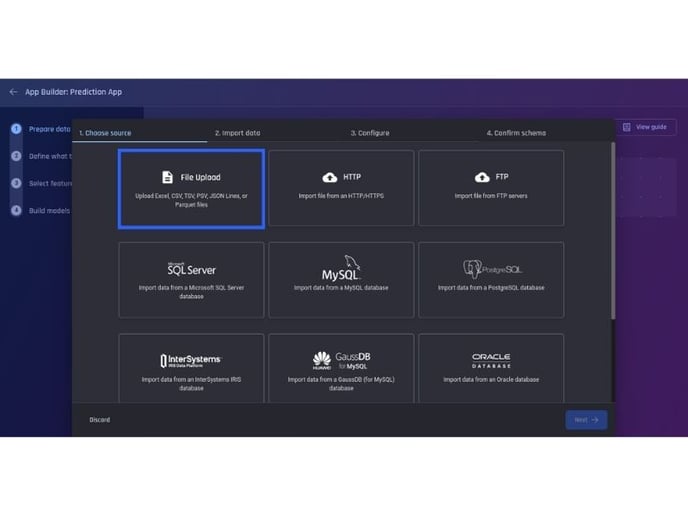Image resolution: width=688 pixels, height=516 pixels.
Task: Click 'Import file from an HTTP/HTTPS' description
Action: (341, 196)
